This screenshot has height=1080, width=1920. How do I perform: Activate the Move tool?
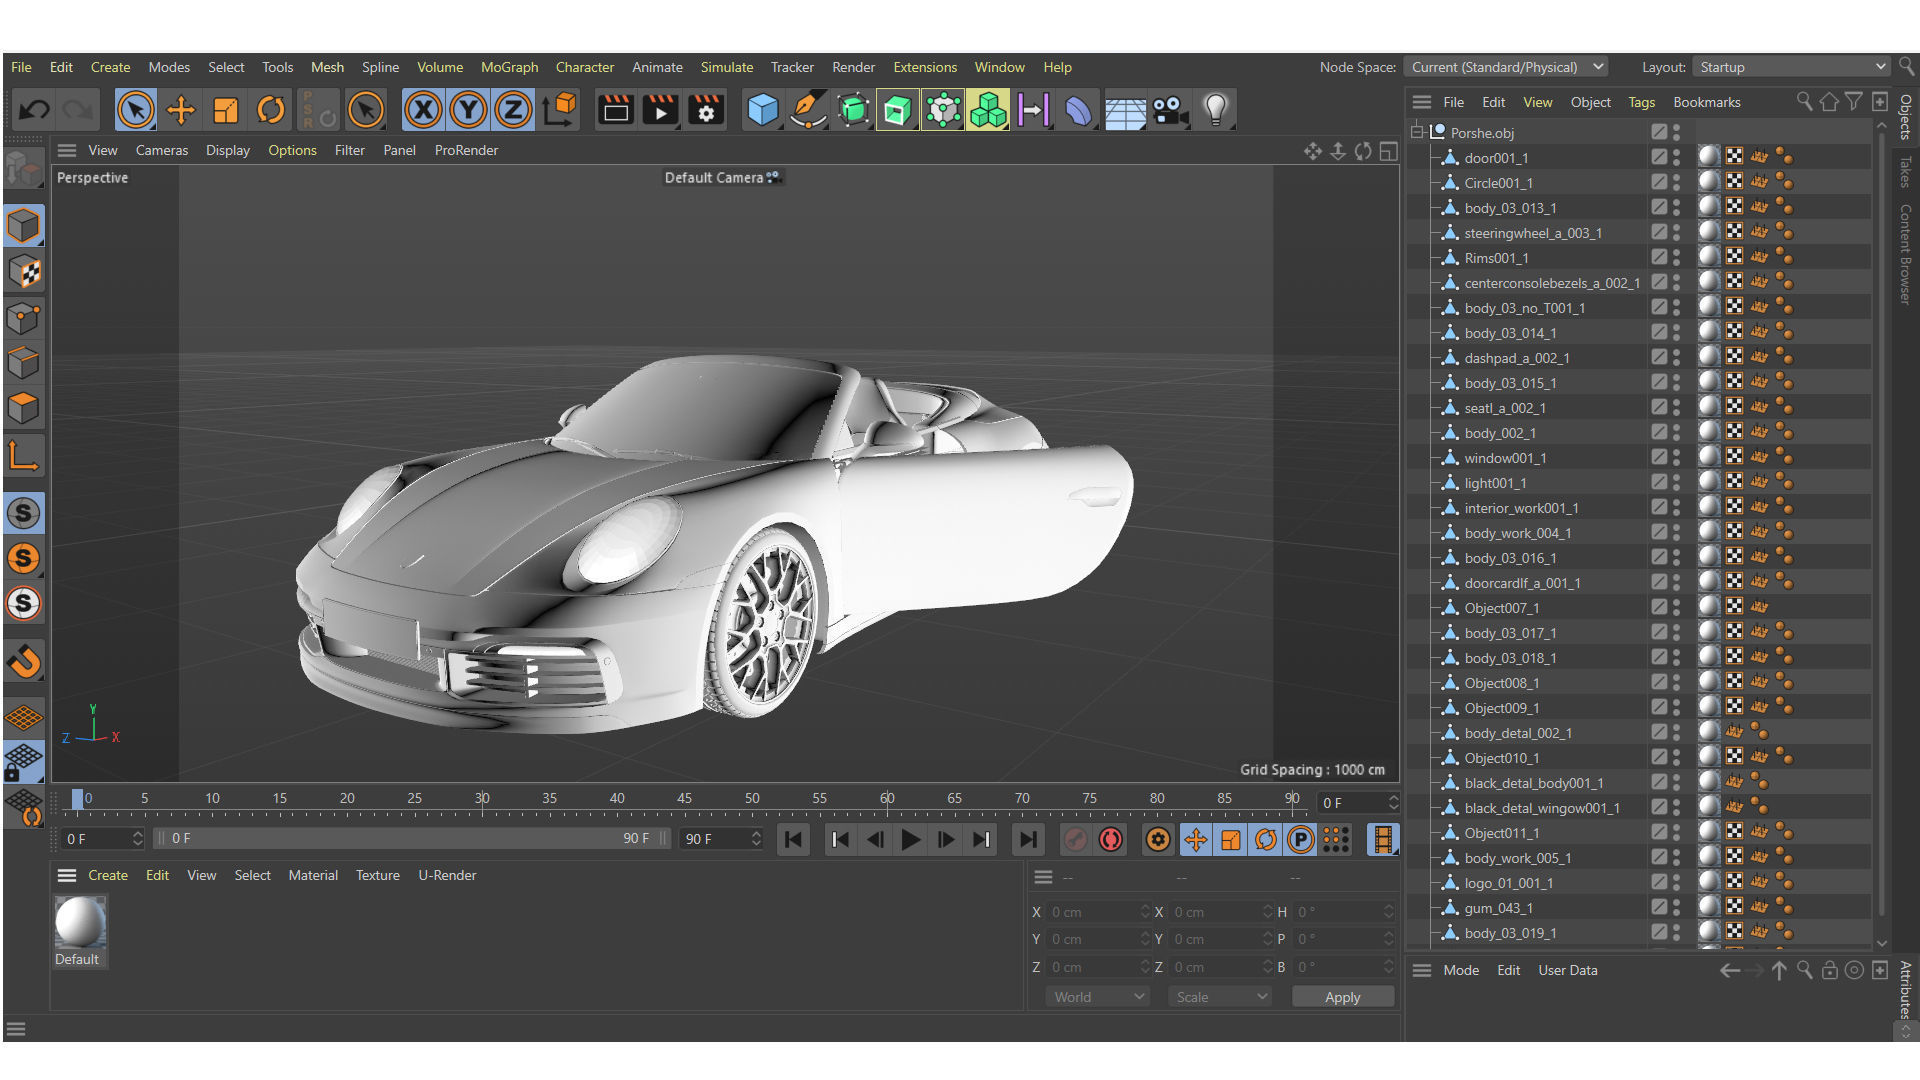[x=181, y=110]
